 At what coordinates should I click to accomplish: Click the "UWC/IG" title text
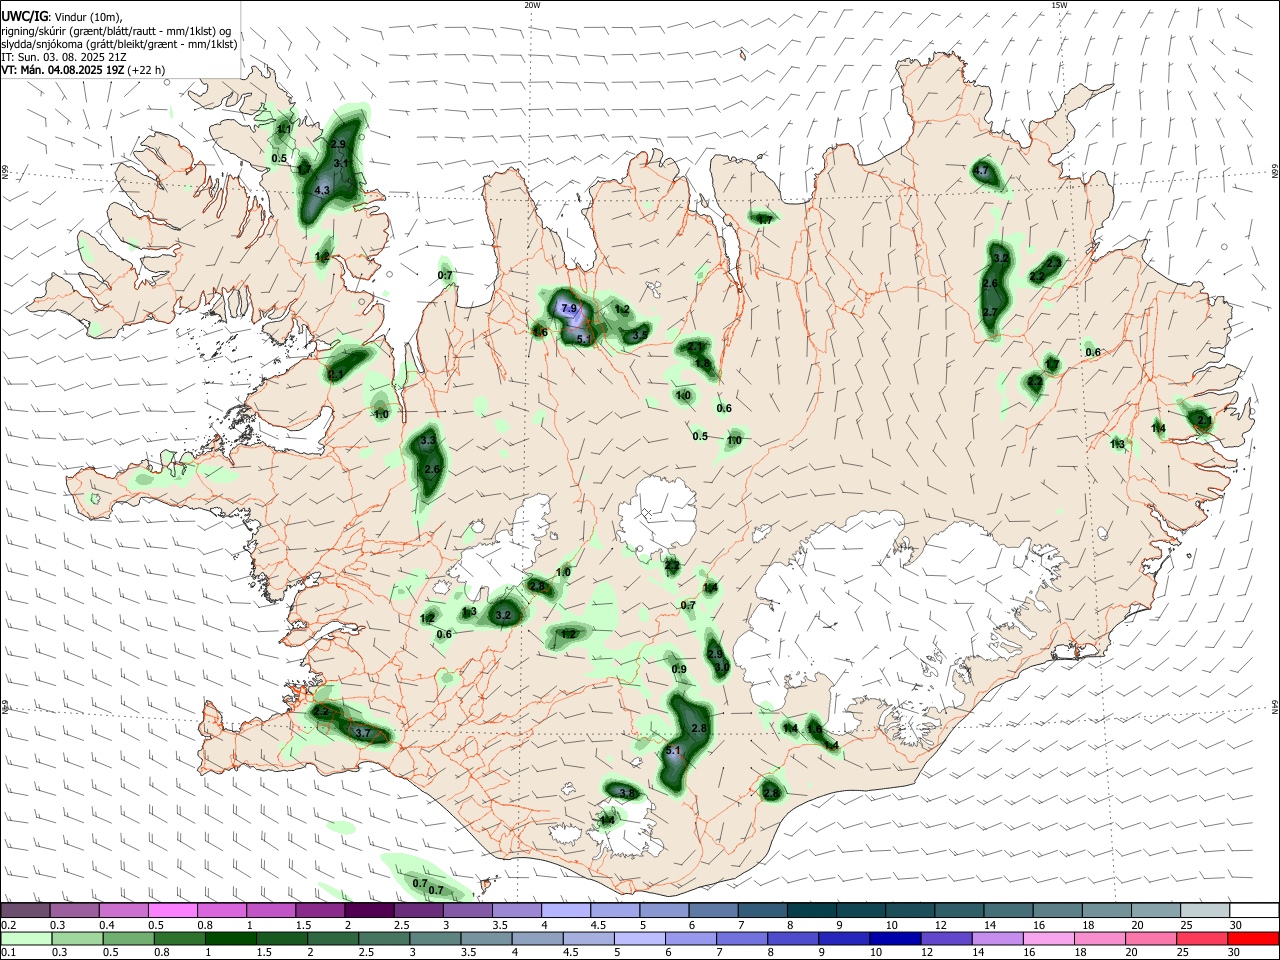point(24,17)
